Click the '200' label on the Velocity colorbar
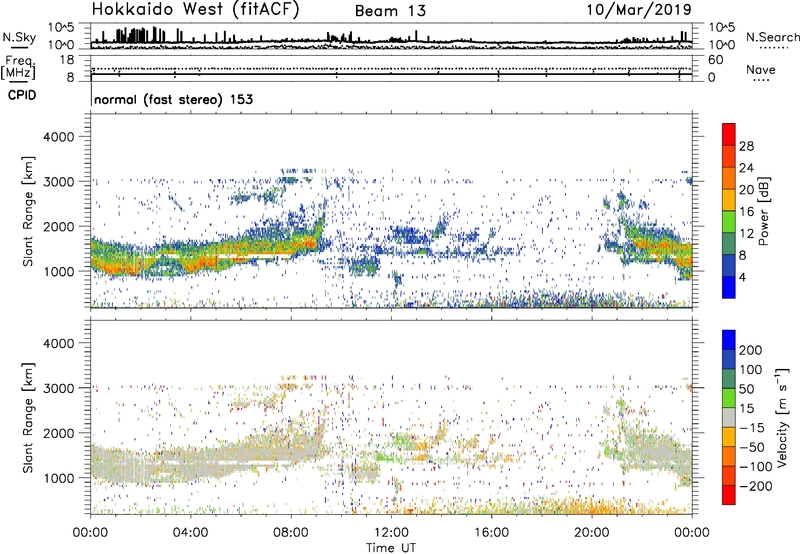The width and height of the screenshot is (800, 554). [751, 350]
